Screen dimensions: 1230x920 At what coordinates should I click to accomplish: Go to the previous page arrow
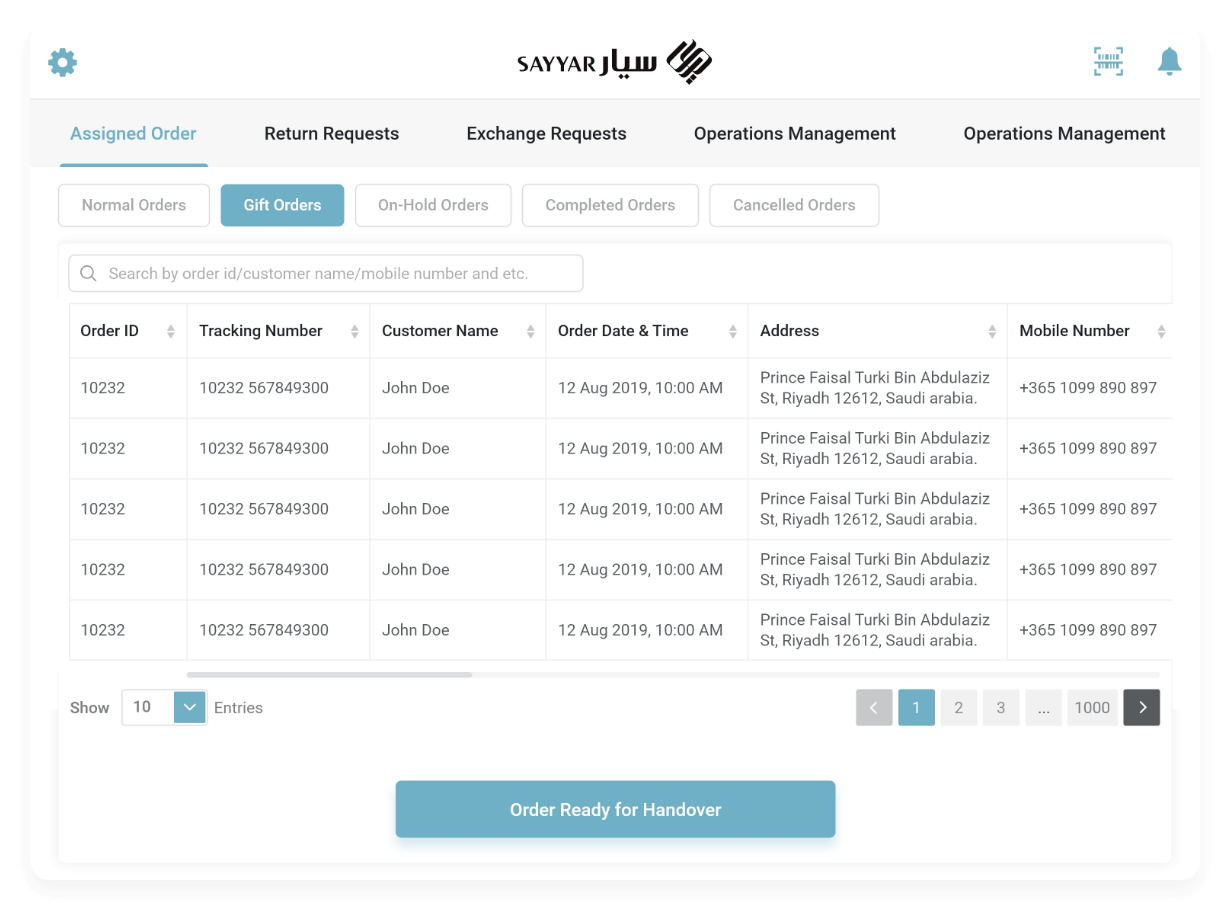874,707
